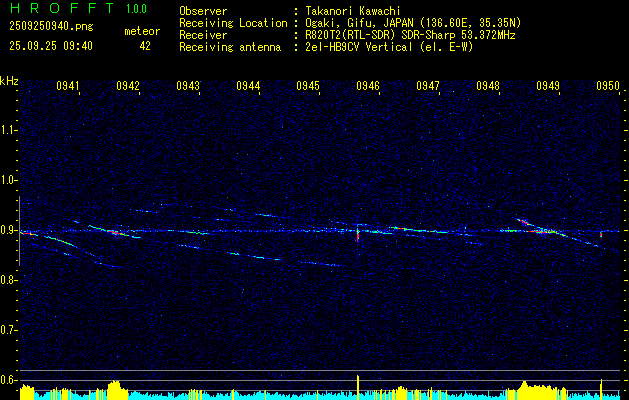
Task: Click receiver R820T2(RTL-SDR) SDR-Sharp text
Action: coord(380,35)
